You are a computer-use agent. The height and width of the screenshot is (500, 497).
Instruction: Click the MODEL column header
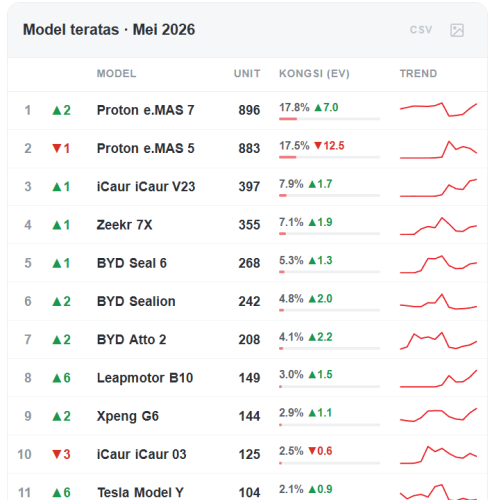(x=116, y=73)
